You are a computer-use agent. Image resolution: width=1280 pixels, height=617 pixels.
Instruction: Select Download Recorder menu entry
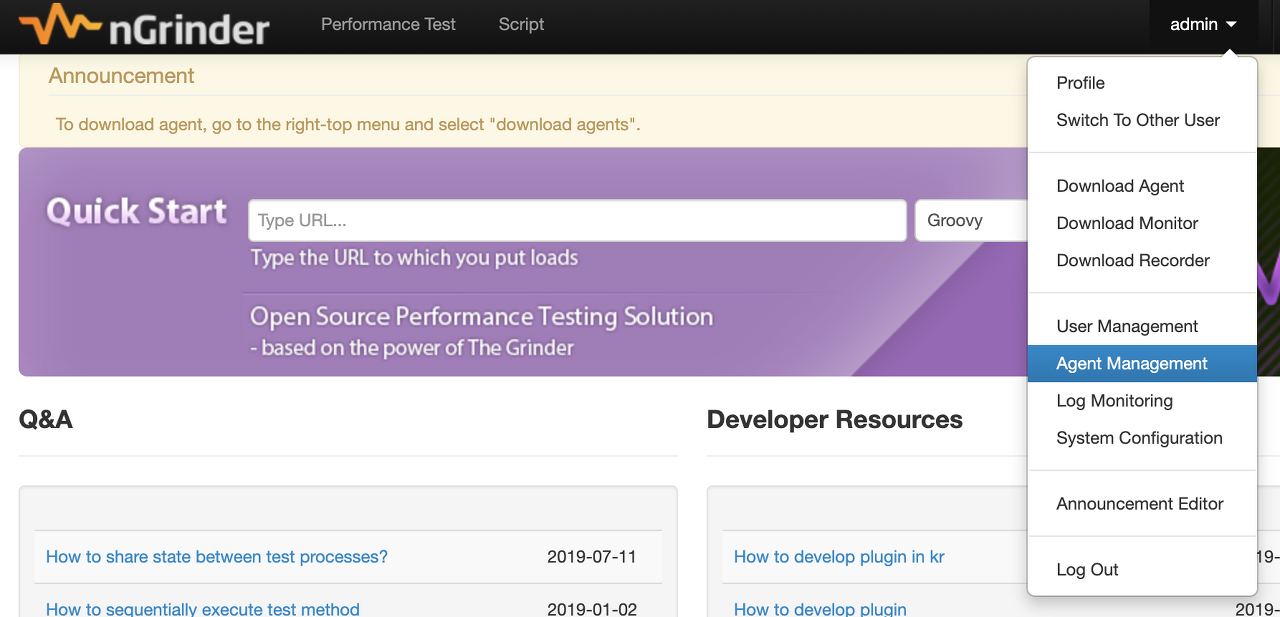click(x=1133, y=260)
